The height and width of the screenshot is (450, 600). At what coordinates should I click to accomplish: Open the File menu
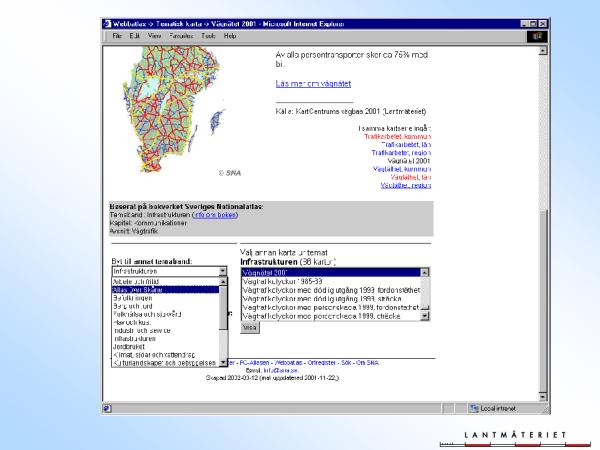point(117,36)
